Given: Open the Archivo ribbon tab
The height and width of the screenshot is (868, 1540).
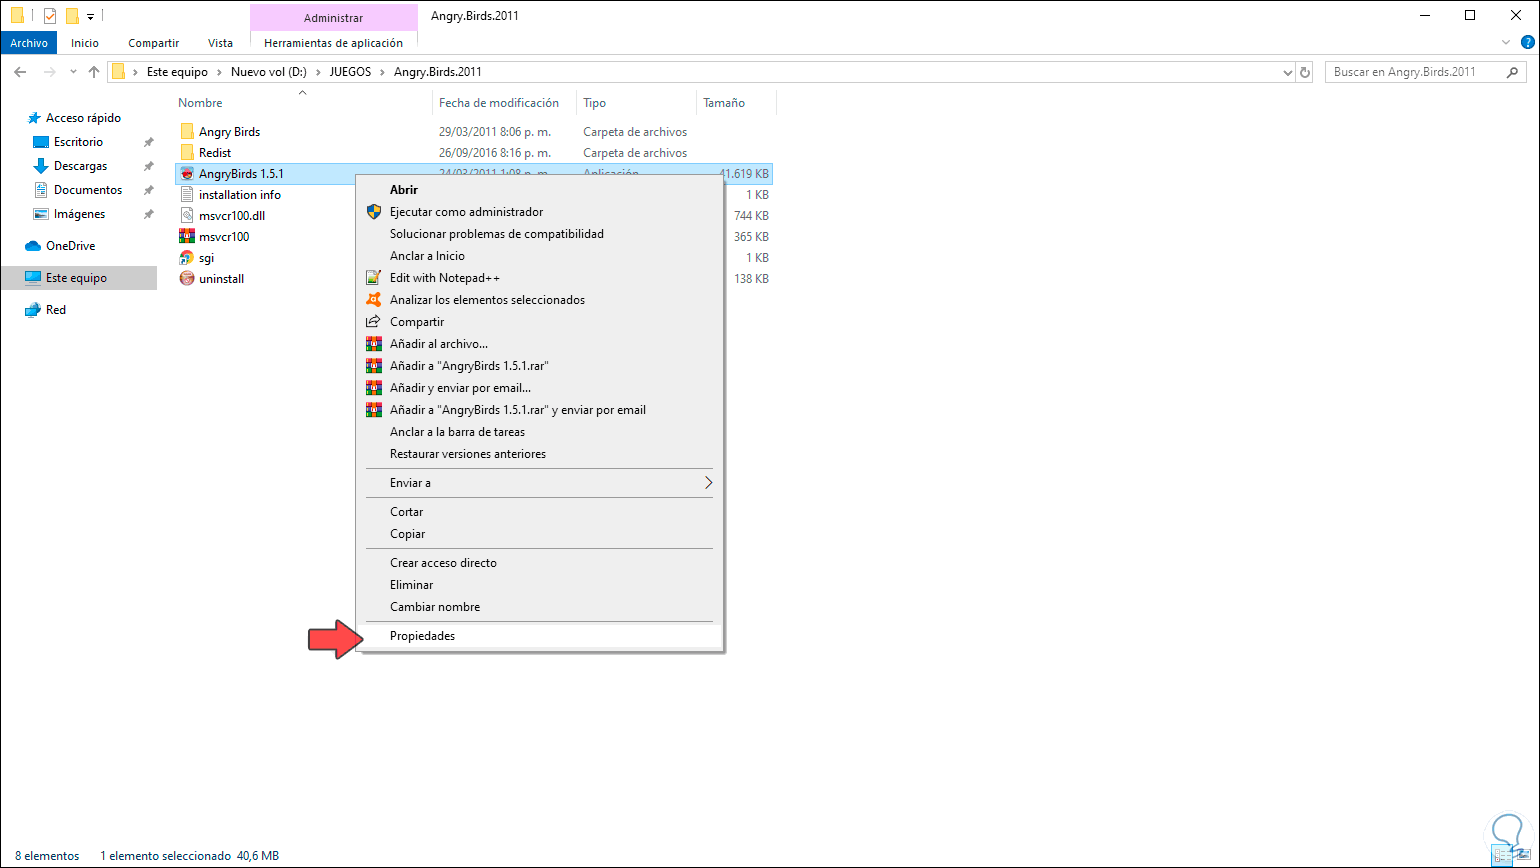Looking at the screenshot, I should 29,43.
